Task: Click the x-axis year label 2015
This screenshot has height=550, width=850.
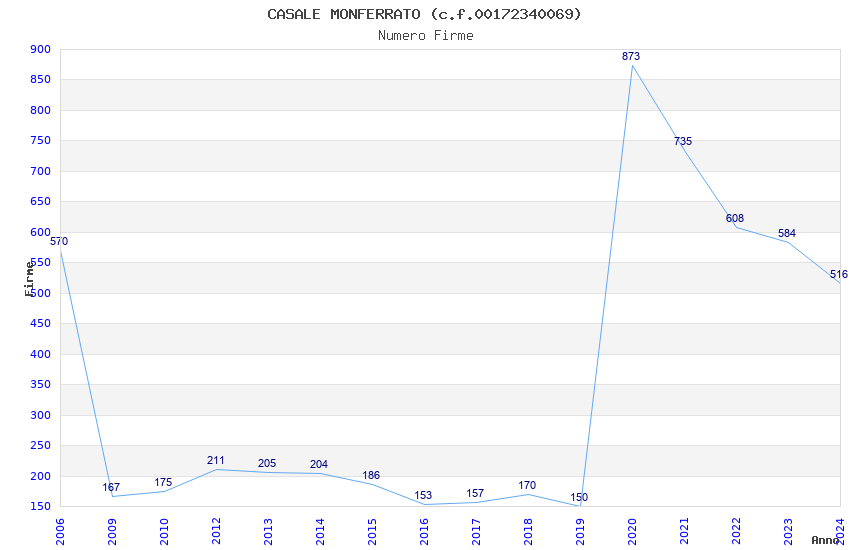Action: click(x=372, y=532)
